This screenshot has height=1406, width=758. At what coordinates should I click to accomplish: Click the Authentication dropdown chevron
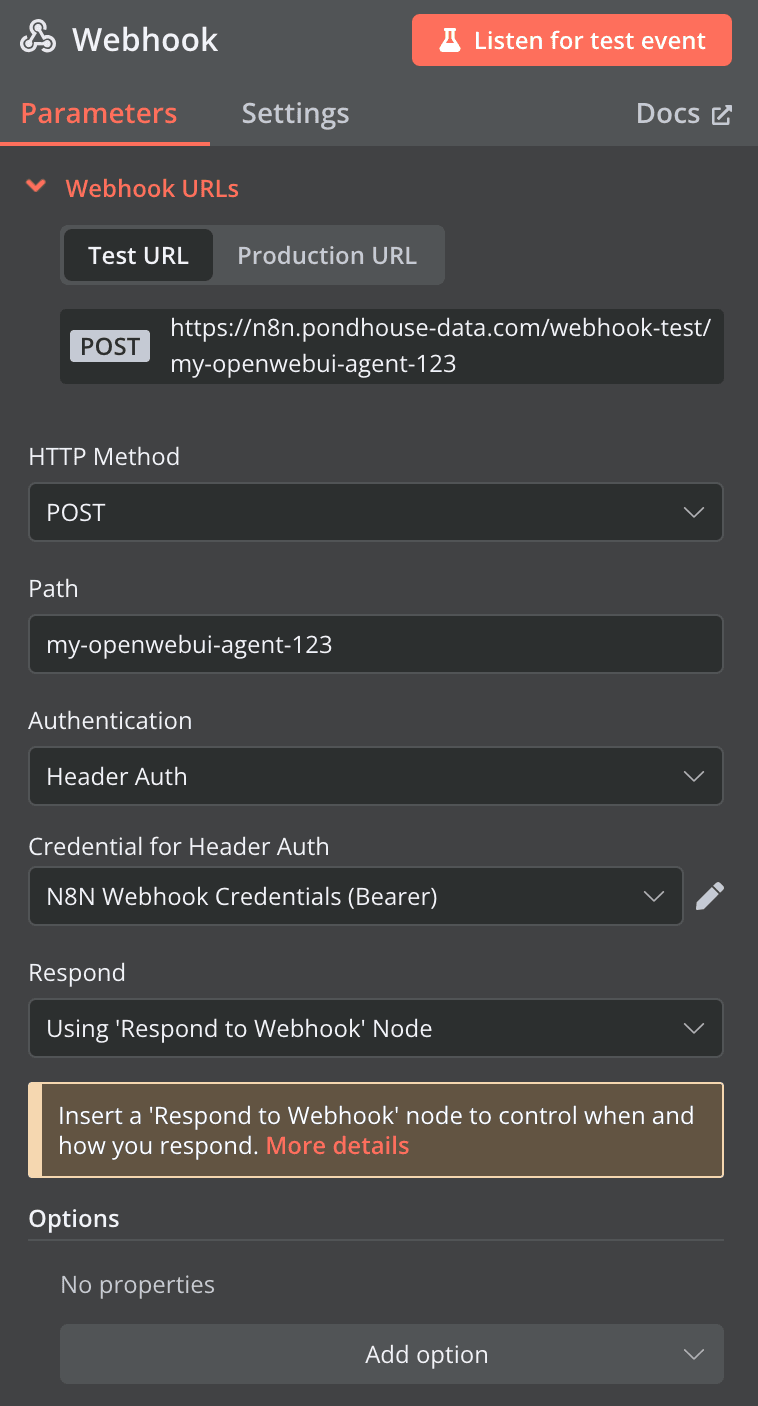[x=694, y=776]
